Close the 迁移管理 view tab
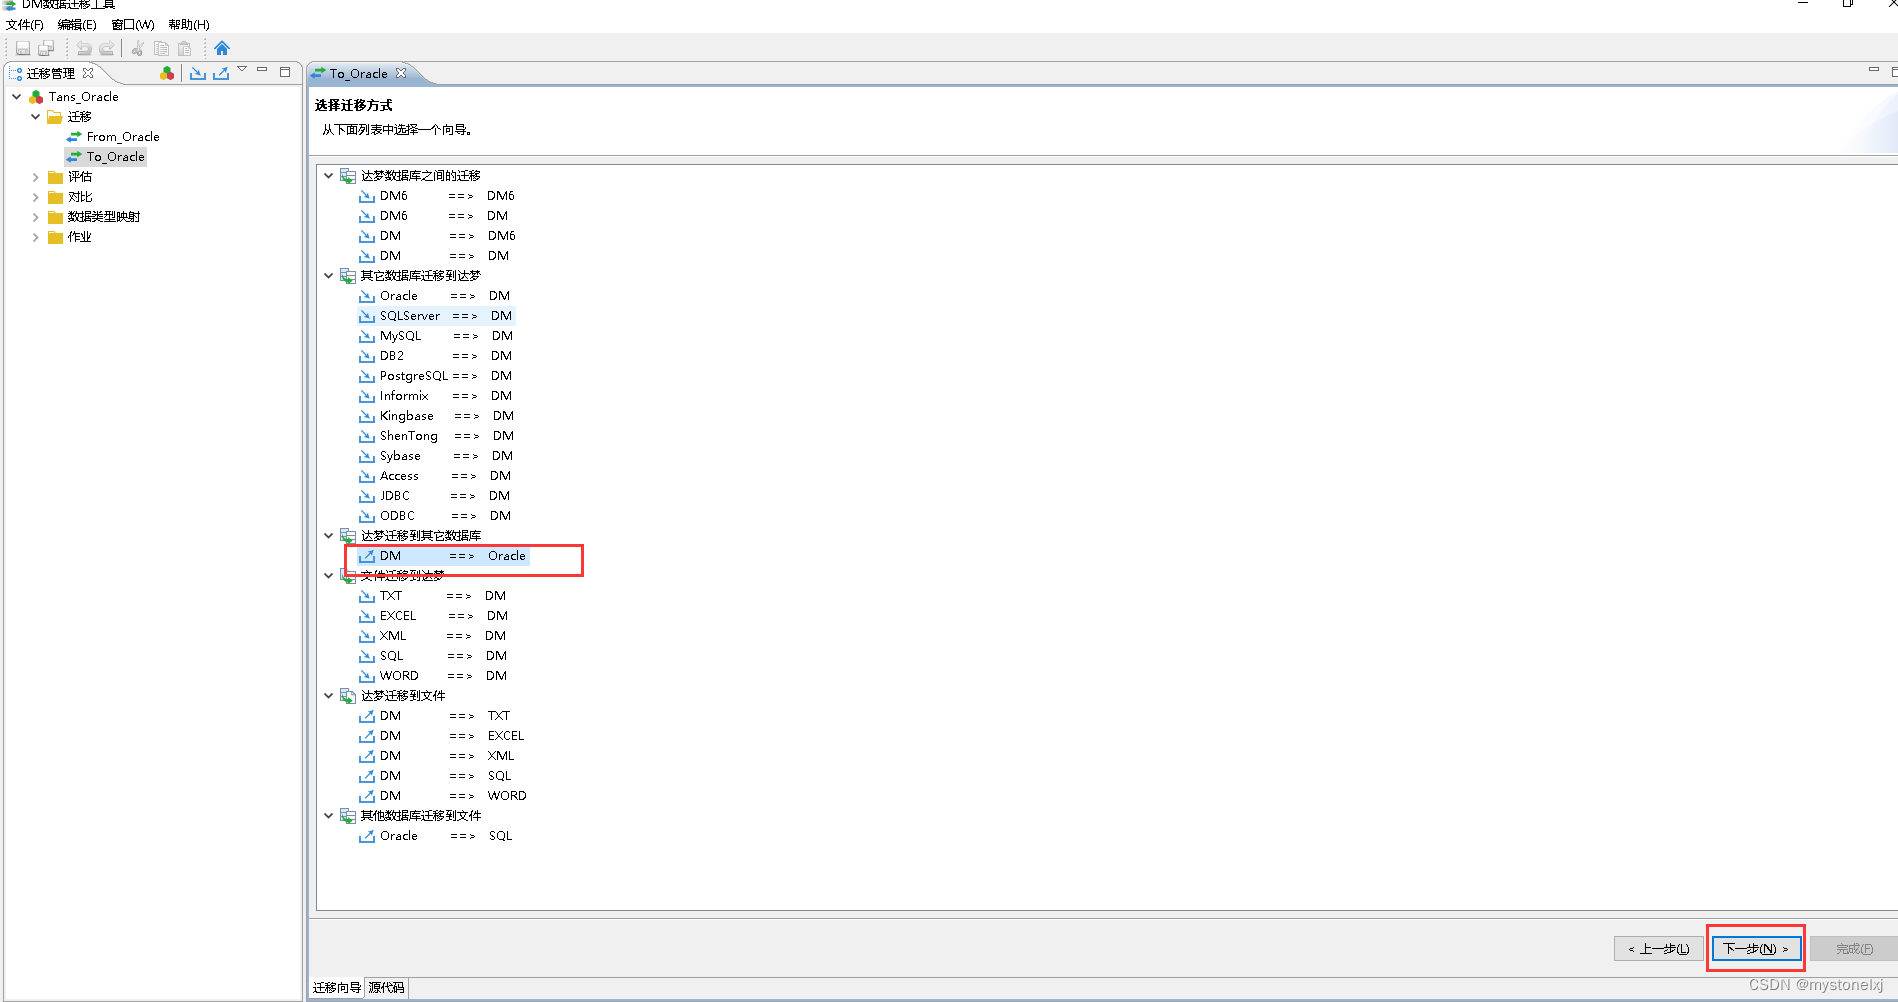The width and height of the screenshot is (1898, 1002). pos(88,73)
